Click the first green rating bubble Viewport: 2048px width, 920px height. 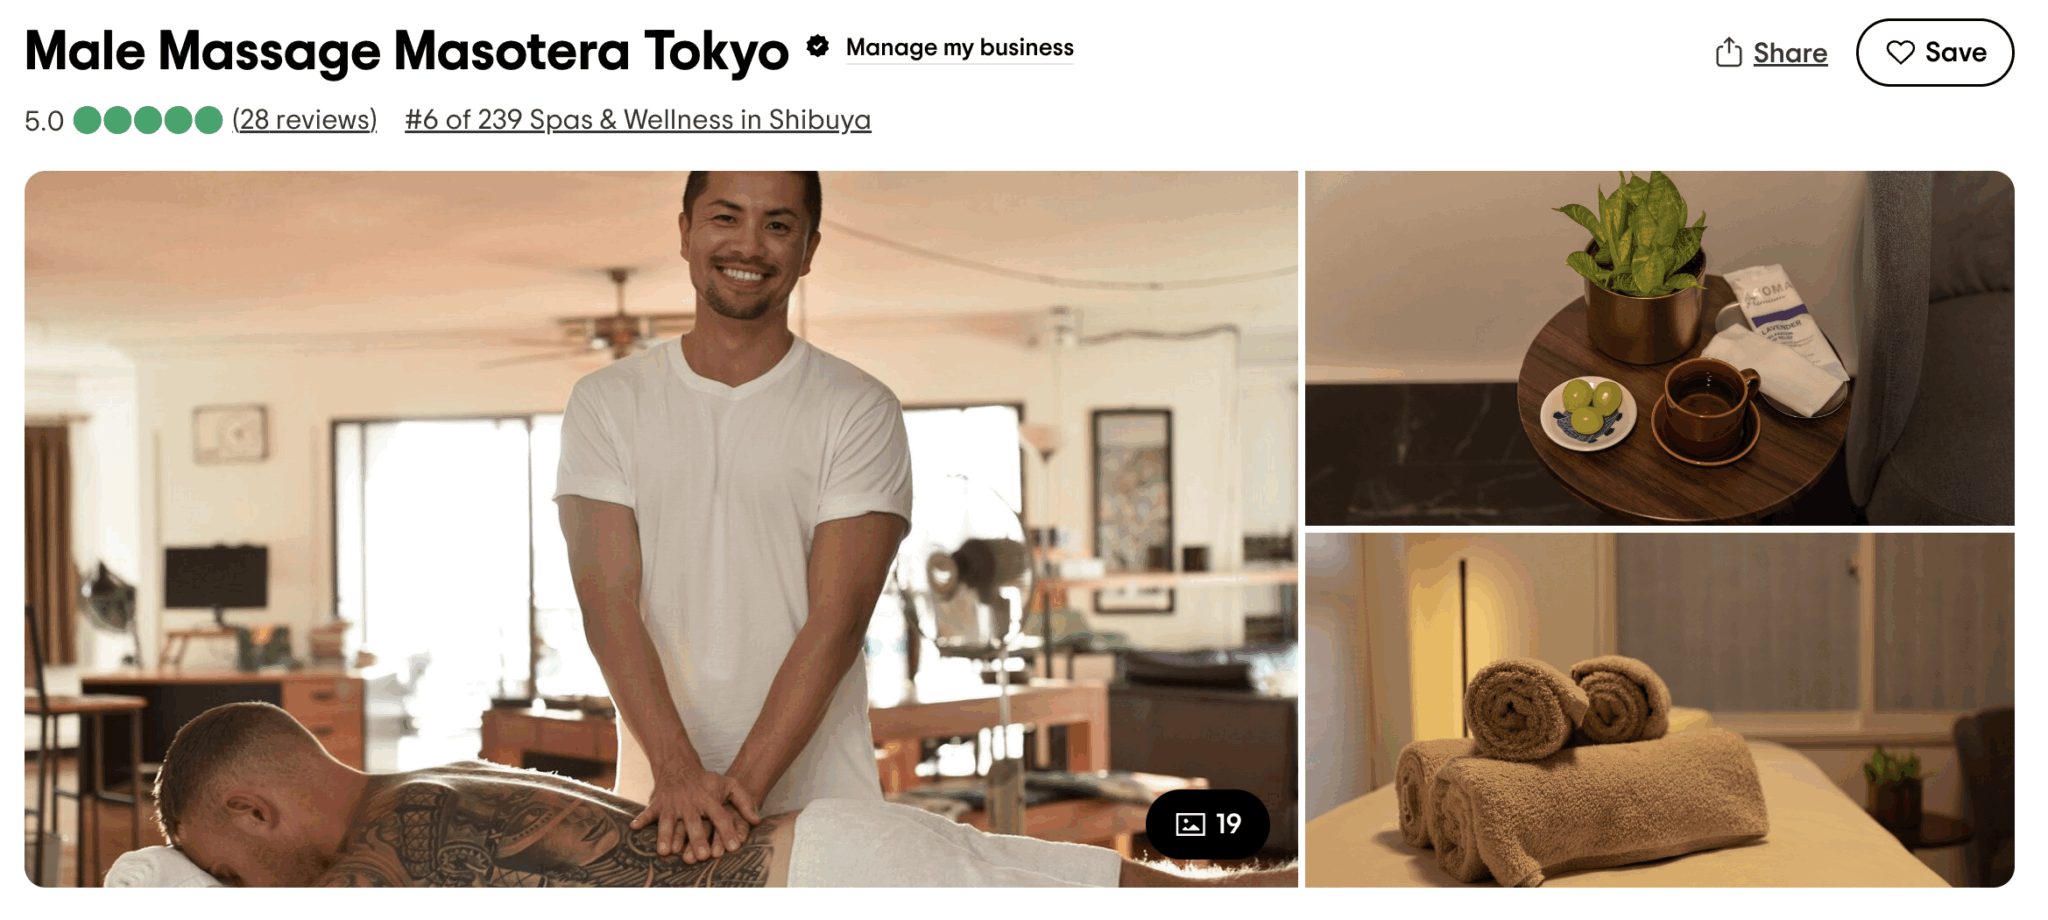[88, 120]
